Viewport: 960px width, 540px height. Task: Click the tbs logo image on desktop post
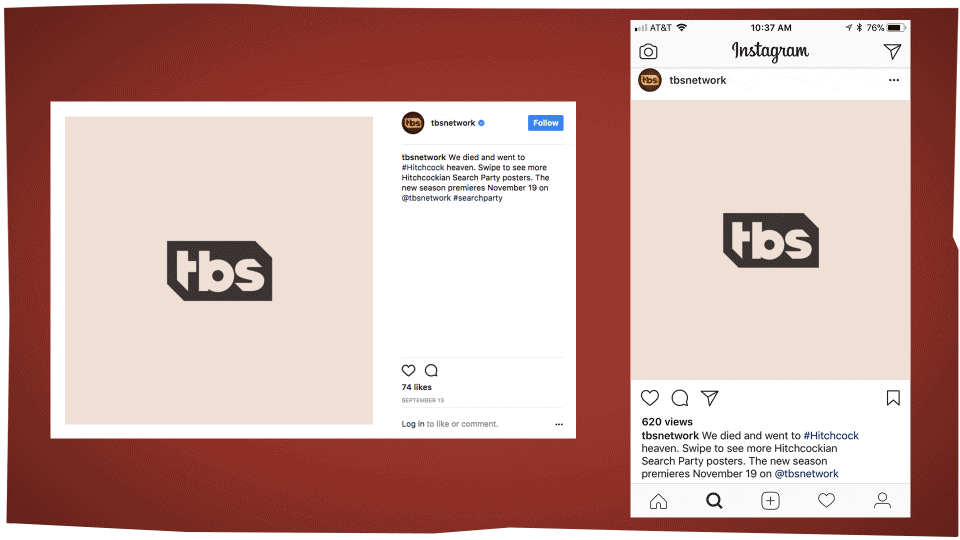coord(219,271)
